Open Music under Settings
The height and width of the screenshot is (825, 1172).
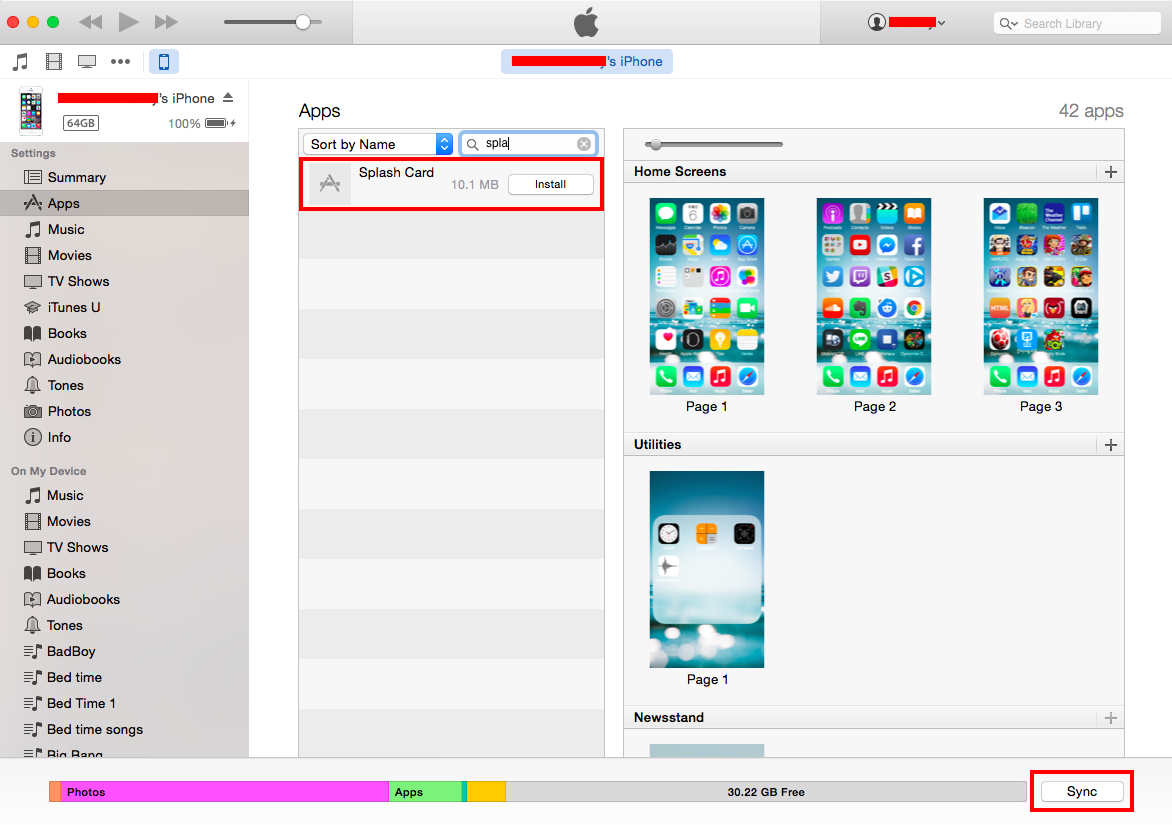point(124,229)
